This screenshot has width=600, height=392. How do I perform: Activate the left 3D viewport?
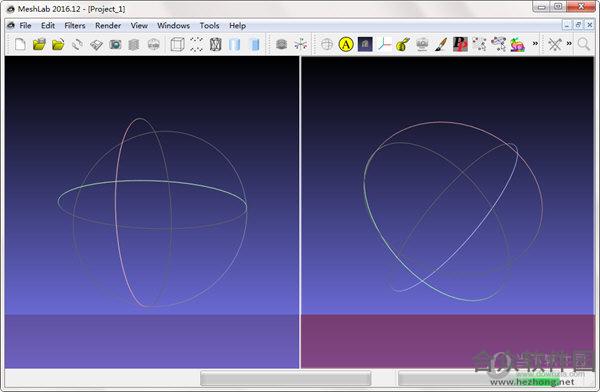(x=152, y=212)
